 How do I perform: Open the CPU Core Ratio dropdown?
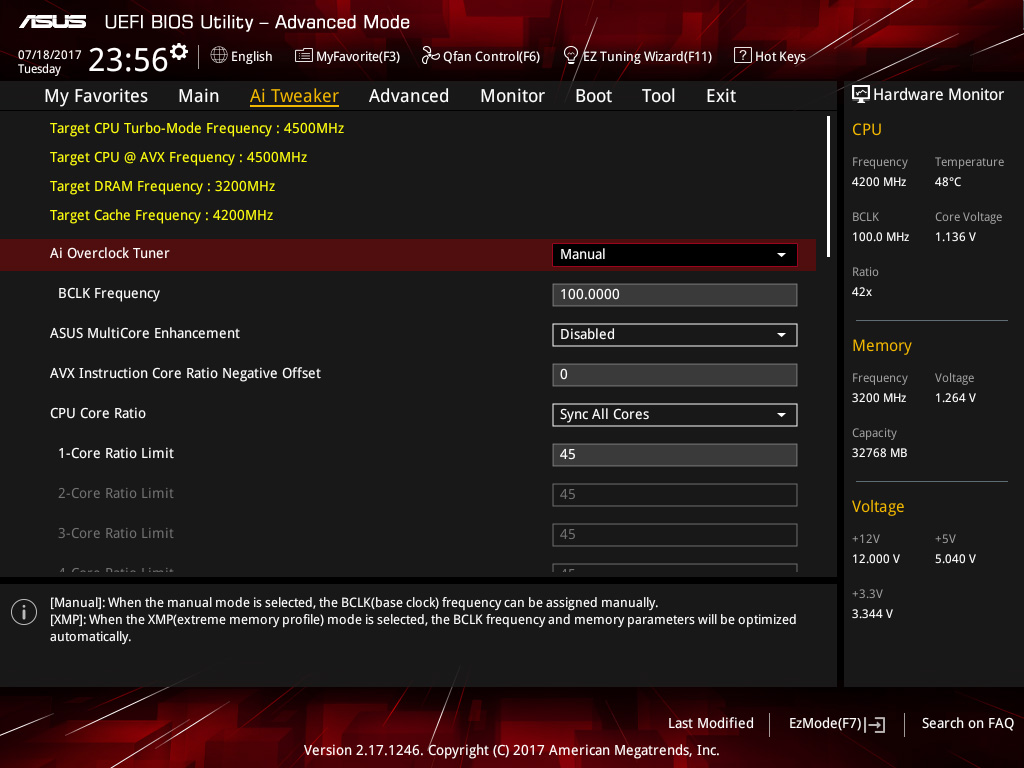coord(675,415)
